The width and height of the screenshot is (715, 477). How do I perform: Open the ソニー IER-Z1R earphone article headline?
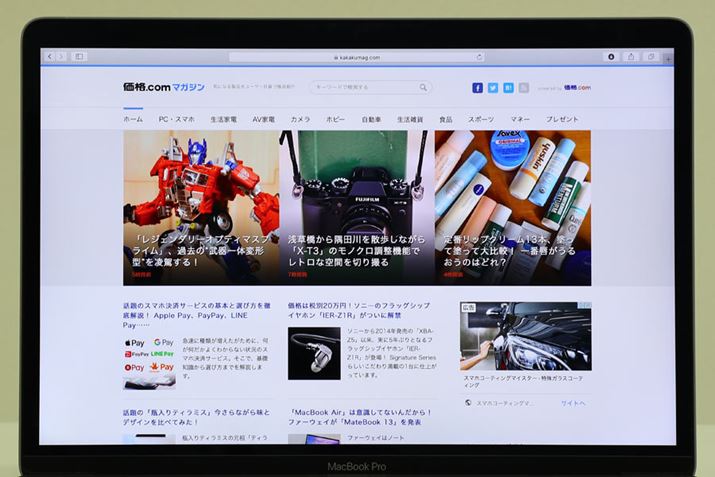point(359,310)
